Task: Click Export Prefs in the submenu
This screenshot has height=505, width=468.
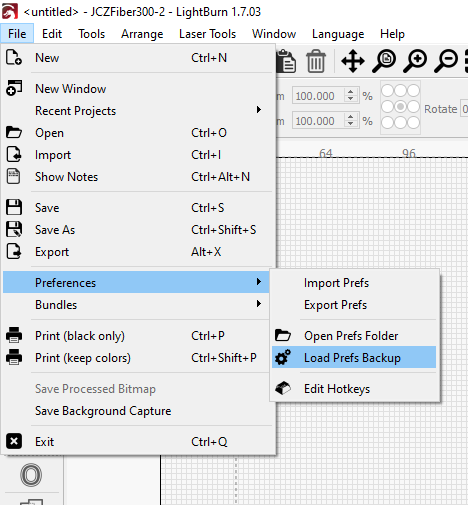Action: 335,305
